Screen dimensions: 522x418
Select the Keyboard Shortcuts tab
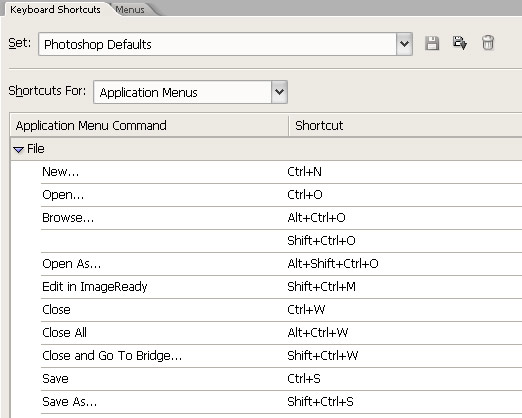point(55,9)
